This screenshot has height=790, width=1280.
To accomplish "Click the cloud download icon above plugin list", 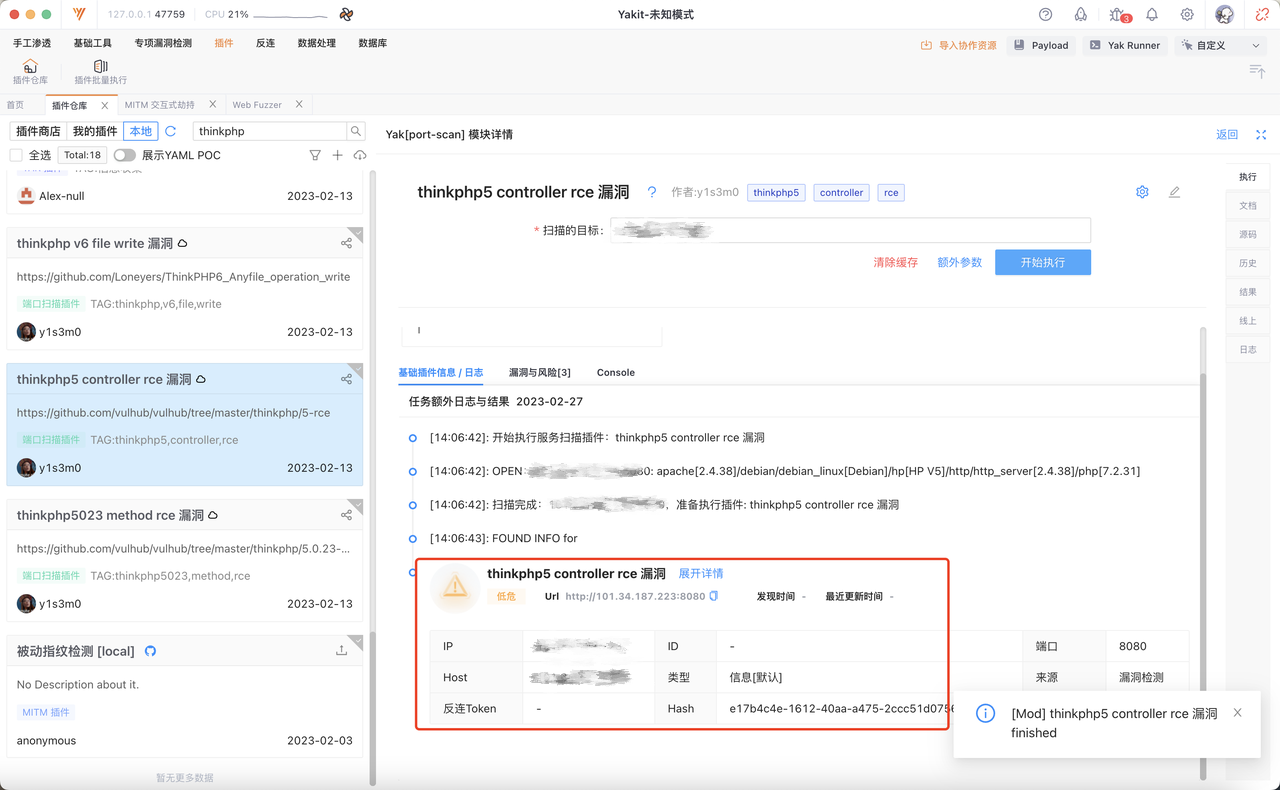I will 360,155.
